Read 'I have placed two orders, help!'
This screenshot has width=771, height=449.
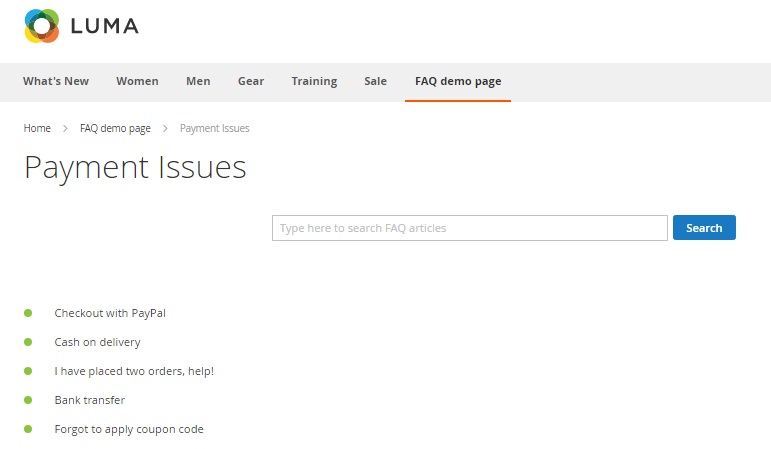[x=134, y=371]
